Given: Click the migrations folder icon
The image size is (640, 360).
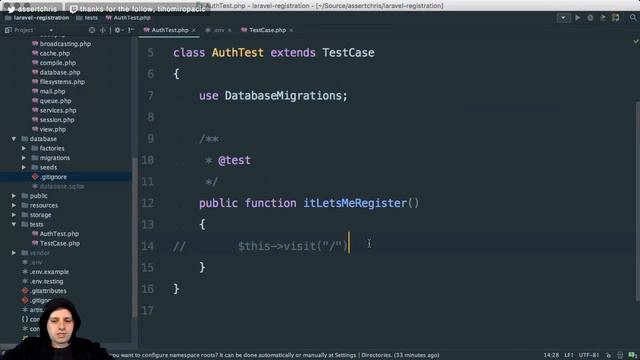Looking at the screenshot, I should click(35, 158).
